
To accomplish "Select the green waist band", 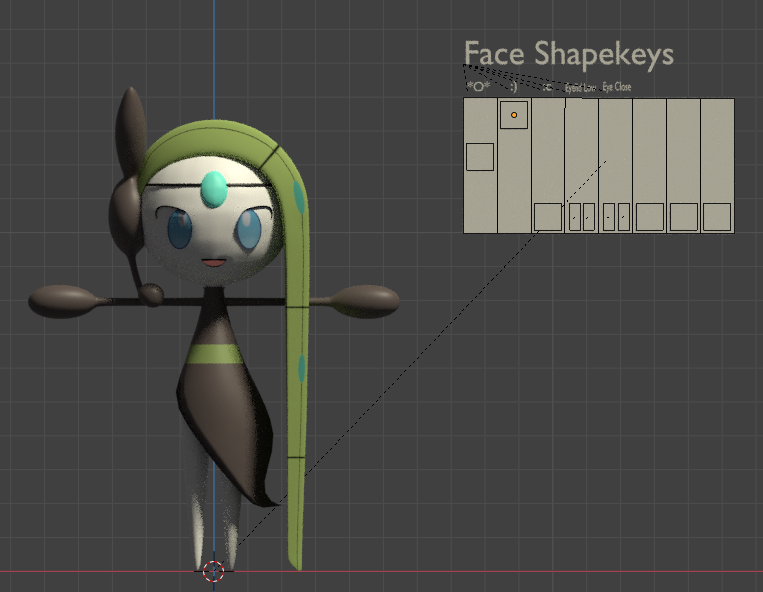I will pos(215,355).
